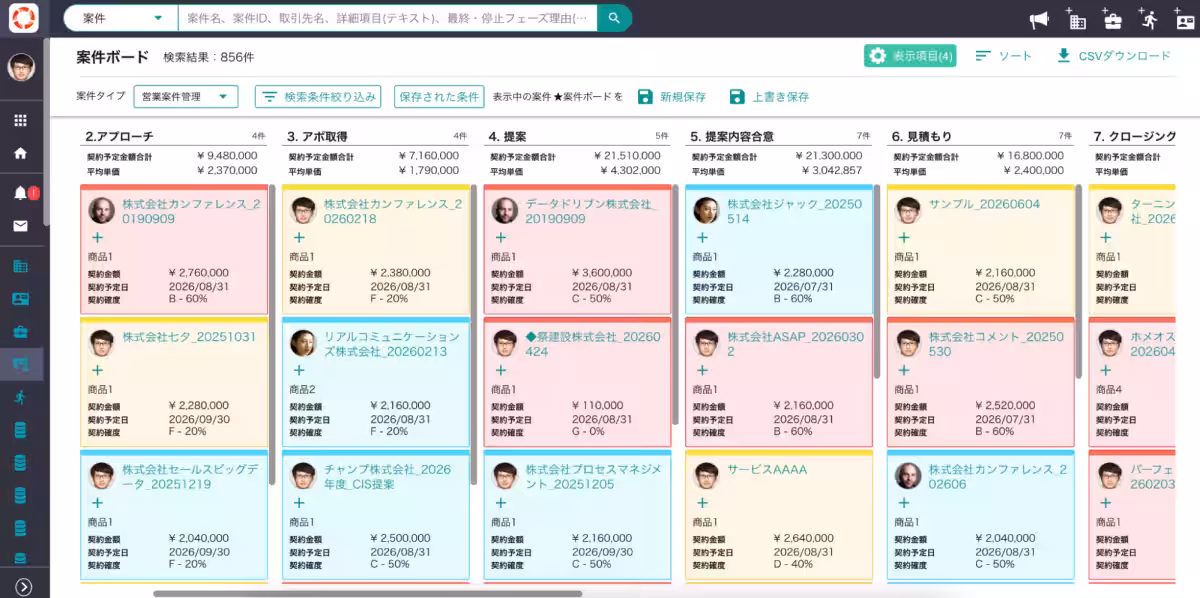
Task: Open card 株式会社プロセスマネジメント_20251205
Action: [578, 515]
